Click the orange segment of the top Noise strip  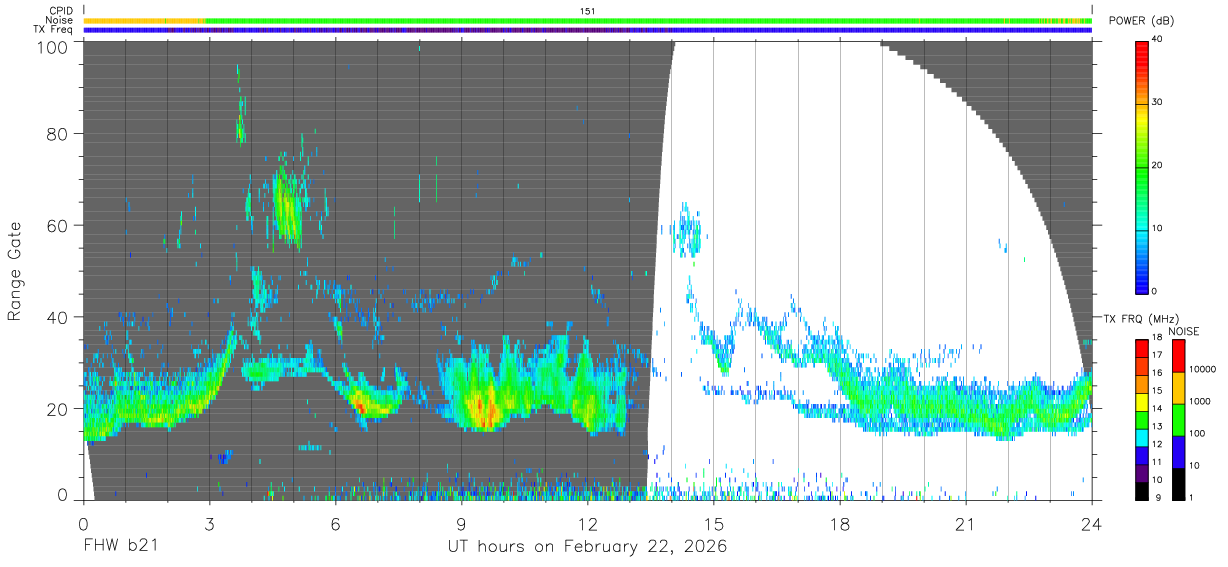coord(144,20)
